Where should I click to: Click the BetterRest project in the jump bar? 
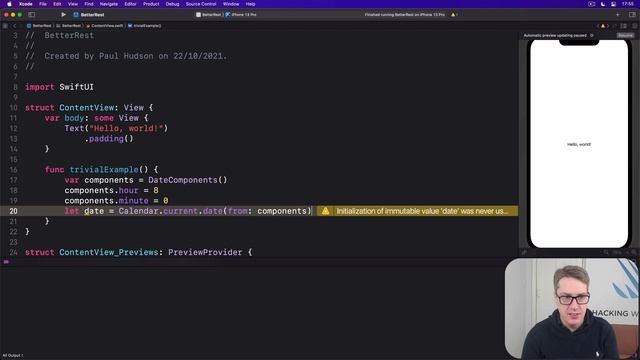pyautogui.click(x=39, y=26)
